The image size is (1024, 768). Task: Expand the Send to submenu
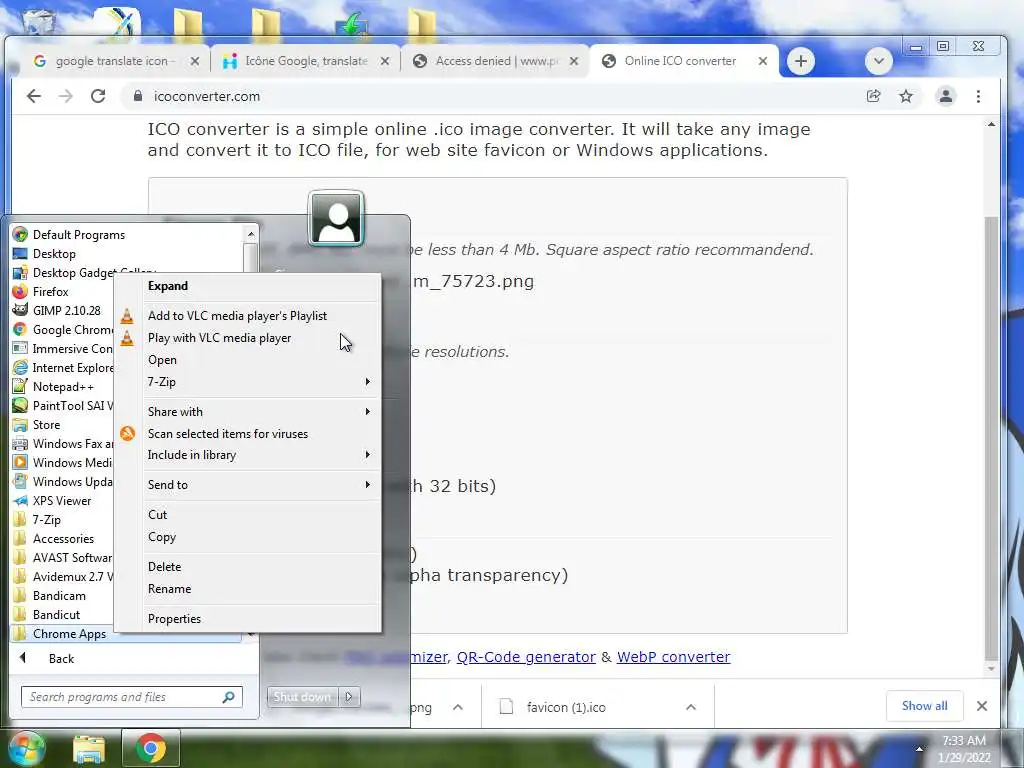[x=248, y=485]
